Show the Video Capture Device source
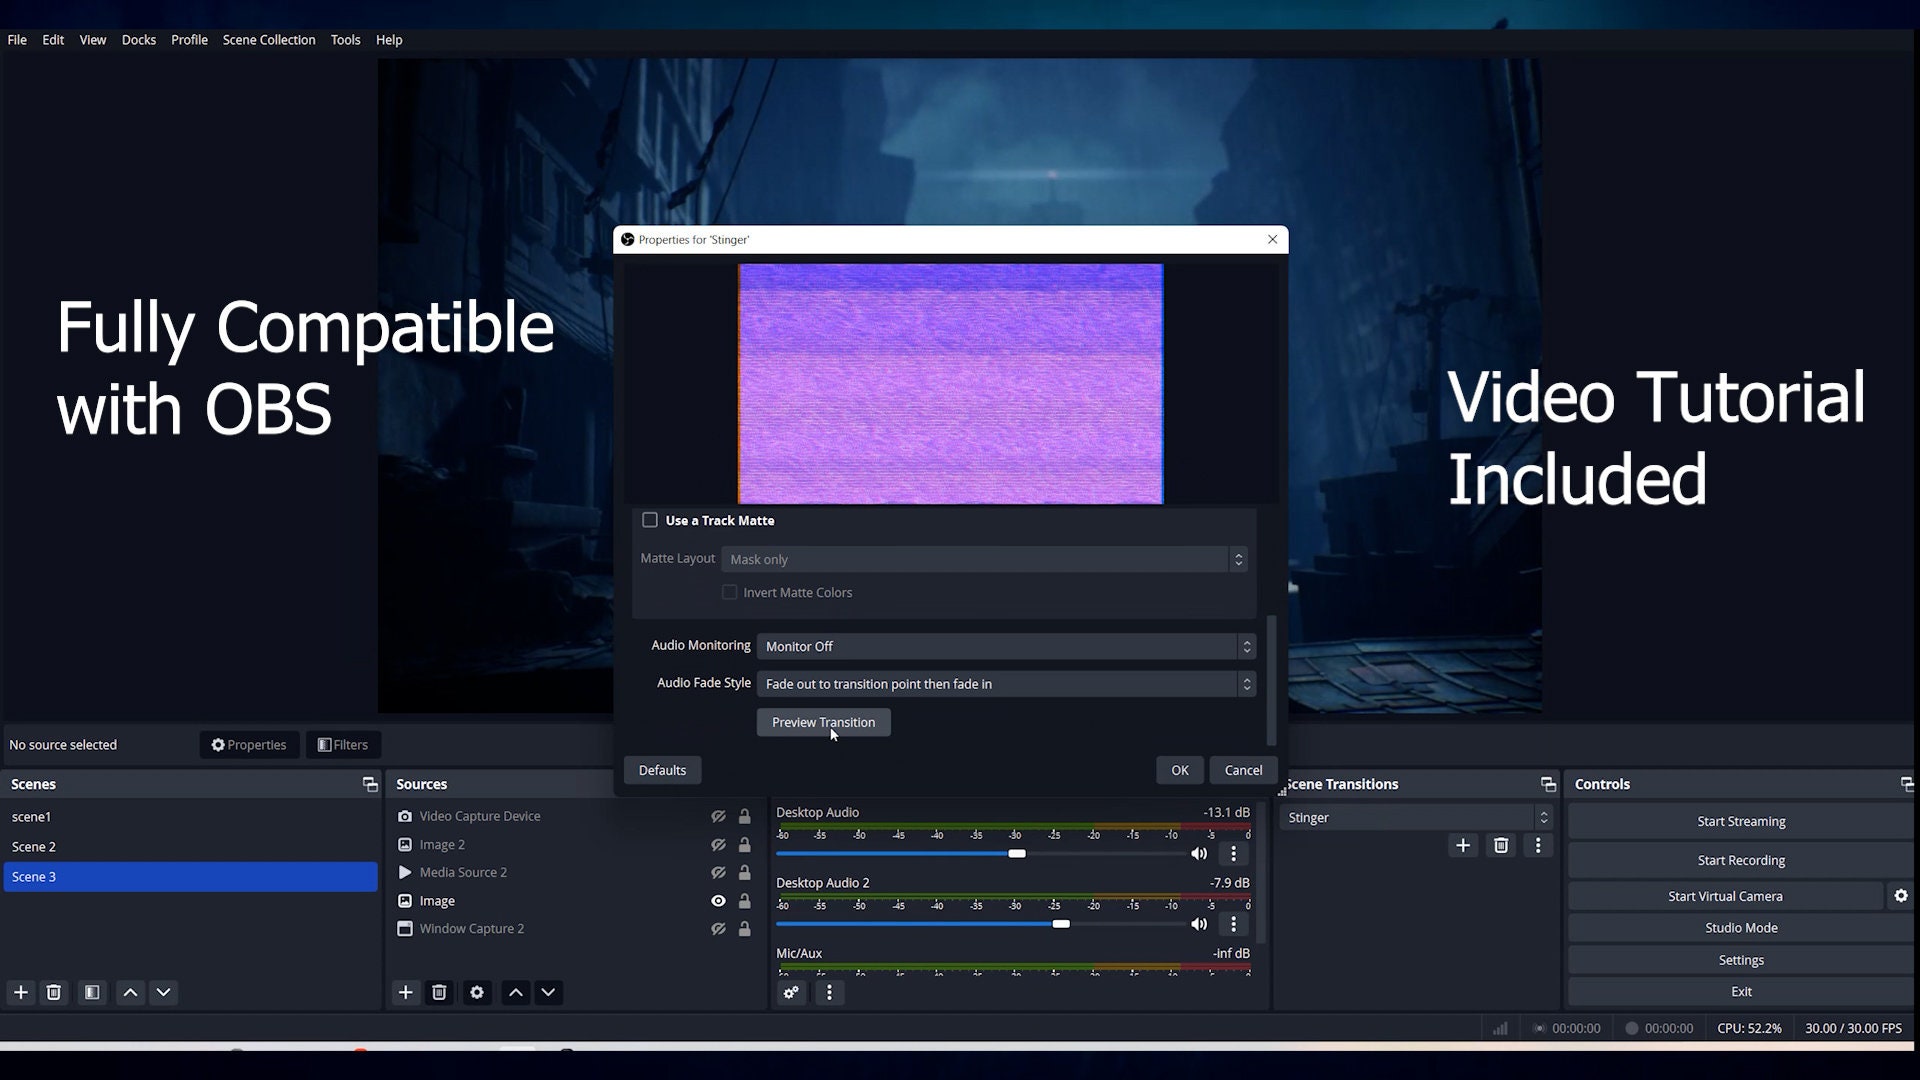 click(718, 816)
